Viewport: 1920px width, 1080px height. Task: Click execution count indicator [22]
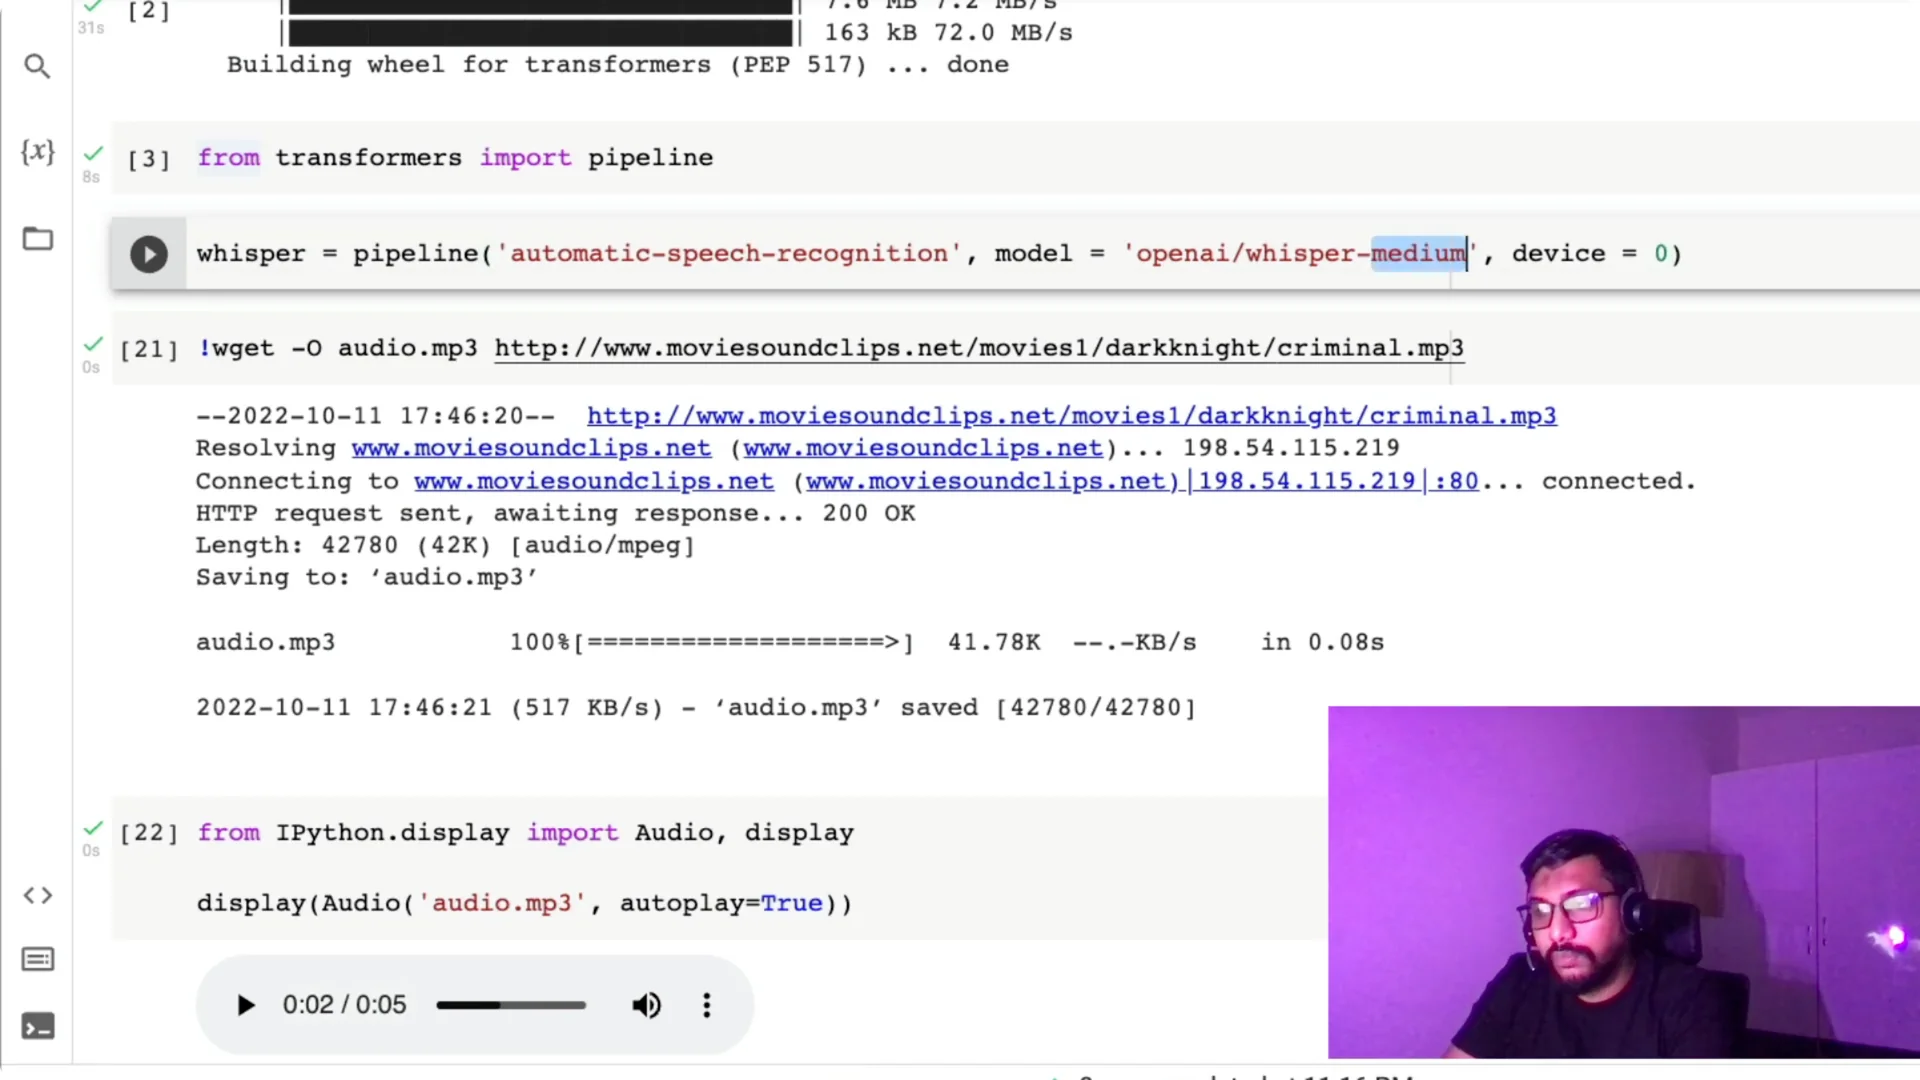(148, 832)
